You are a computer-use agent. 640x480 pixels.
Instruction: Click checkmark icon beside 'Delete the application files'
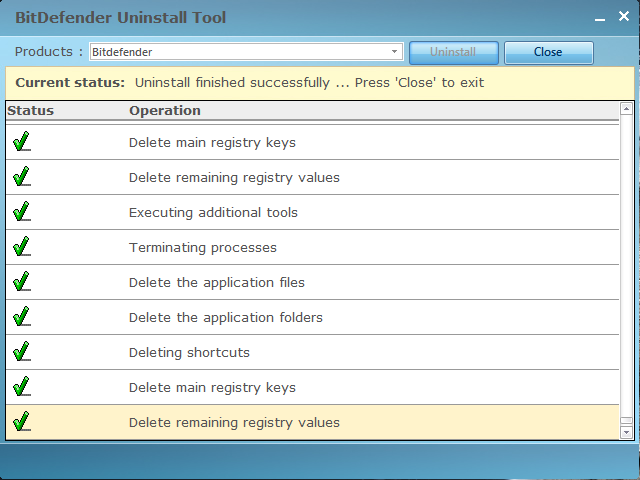[x=22, y=282]
